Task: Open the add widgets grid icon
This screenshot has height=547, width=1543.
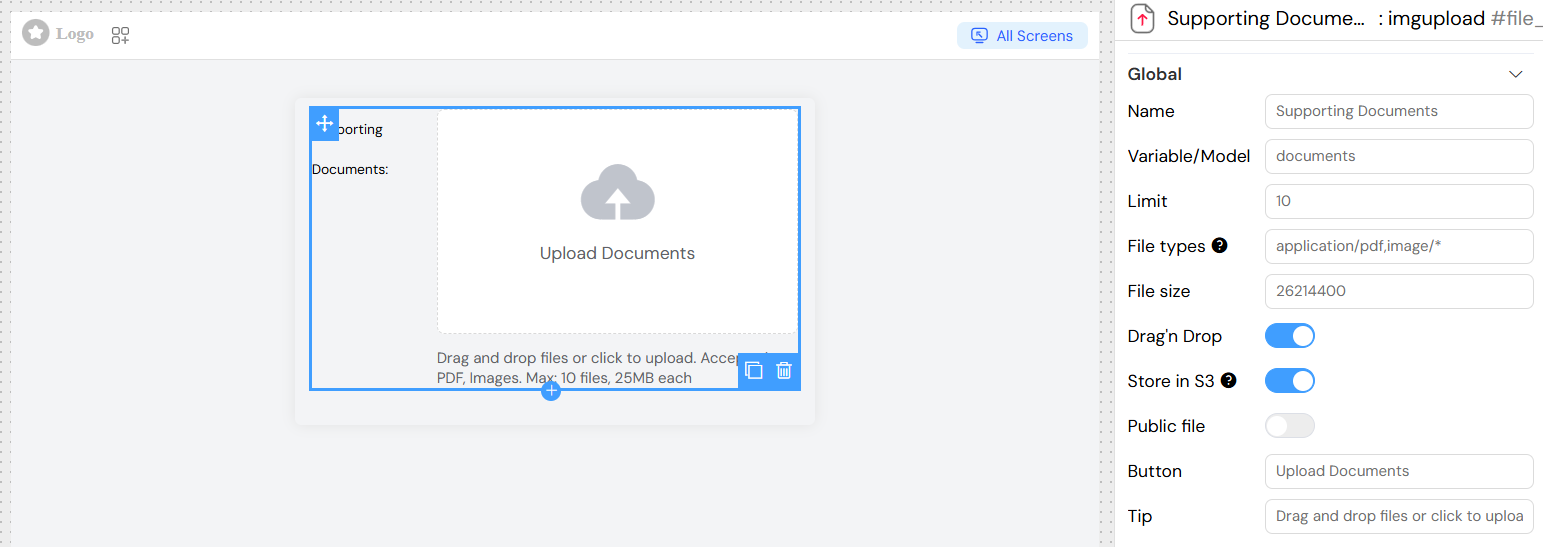Action: tap(120, 36)
